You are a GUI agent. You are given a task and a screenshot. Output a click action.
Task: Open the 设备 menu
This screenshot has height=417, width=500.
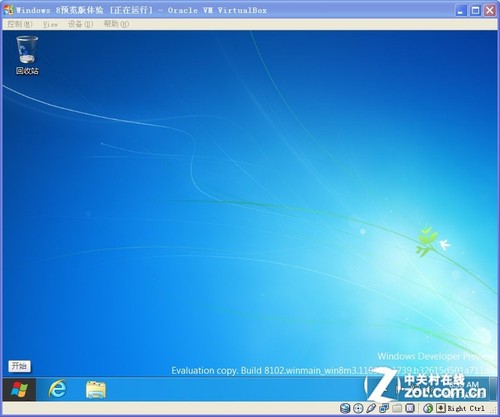[80, 24]
